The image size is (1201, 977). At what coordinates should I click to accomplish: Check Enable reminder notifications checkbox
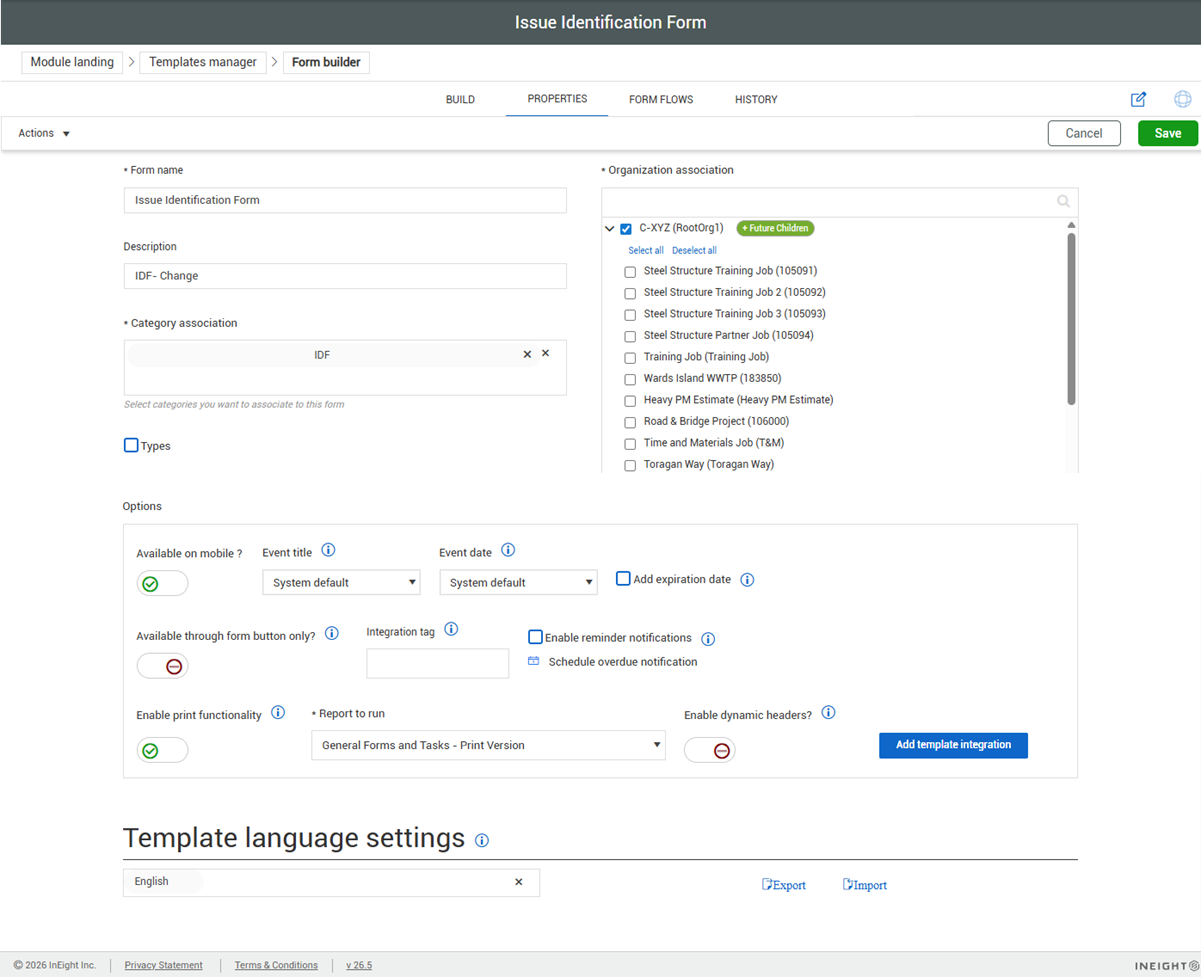click(535, 637)
